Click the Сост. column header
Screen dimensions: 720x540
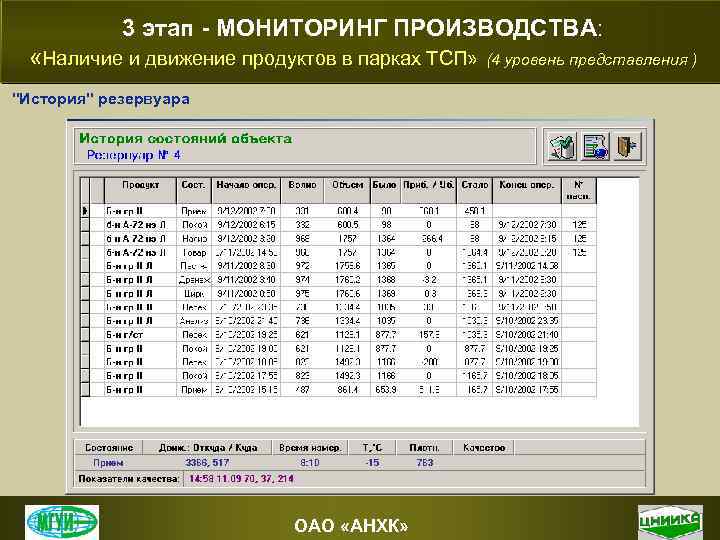click(x=194, y=191)
